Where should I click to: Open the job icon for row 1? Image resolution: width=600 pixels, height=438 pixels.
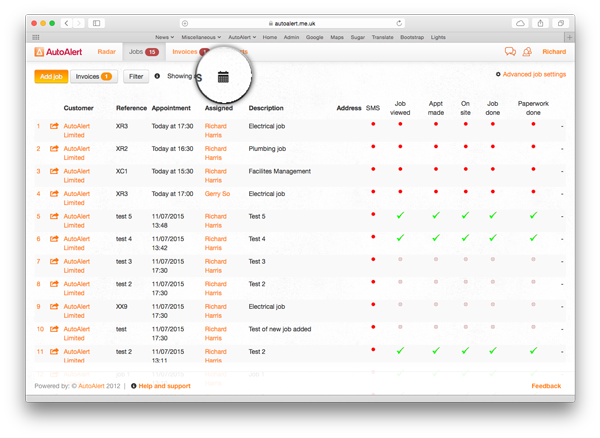point(54,126)
